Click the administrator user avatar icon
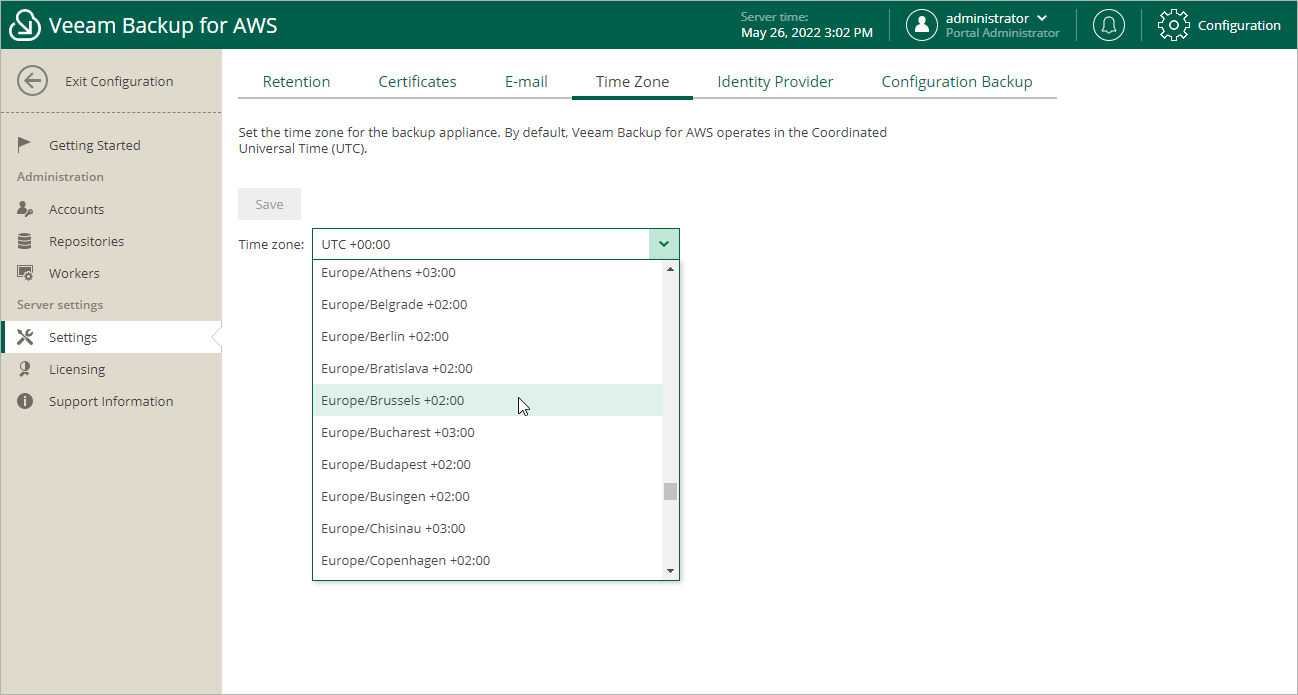Viewport: 1298px width, 695px height. pos(921,25)
